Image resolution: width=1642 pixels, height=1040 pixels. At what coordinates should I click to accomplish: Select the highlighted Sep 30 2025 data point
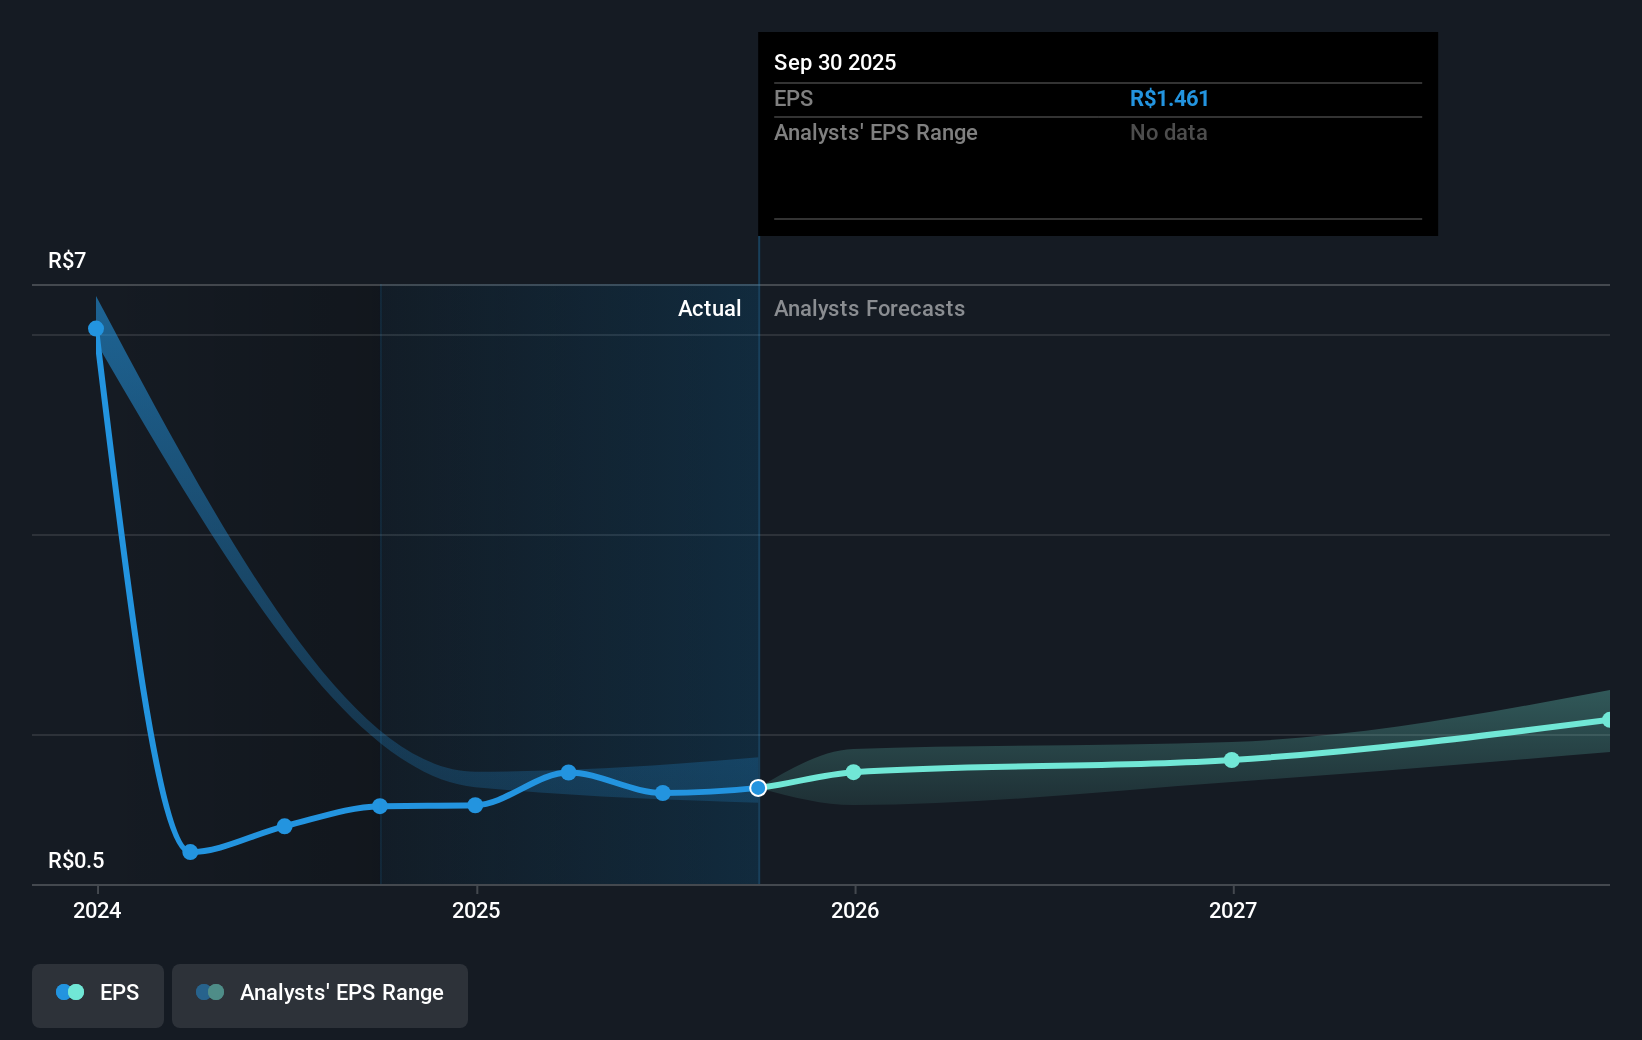click(758, 788)
